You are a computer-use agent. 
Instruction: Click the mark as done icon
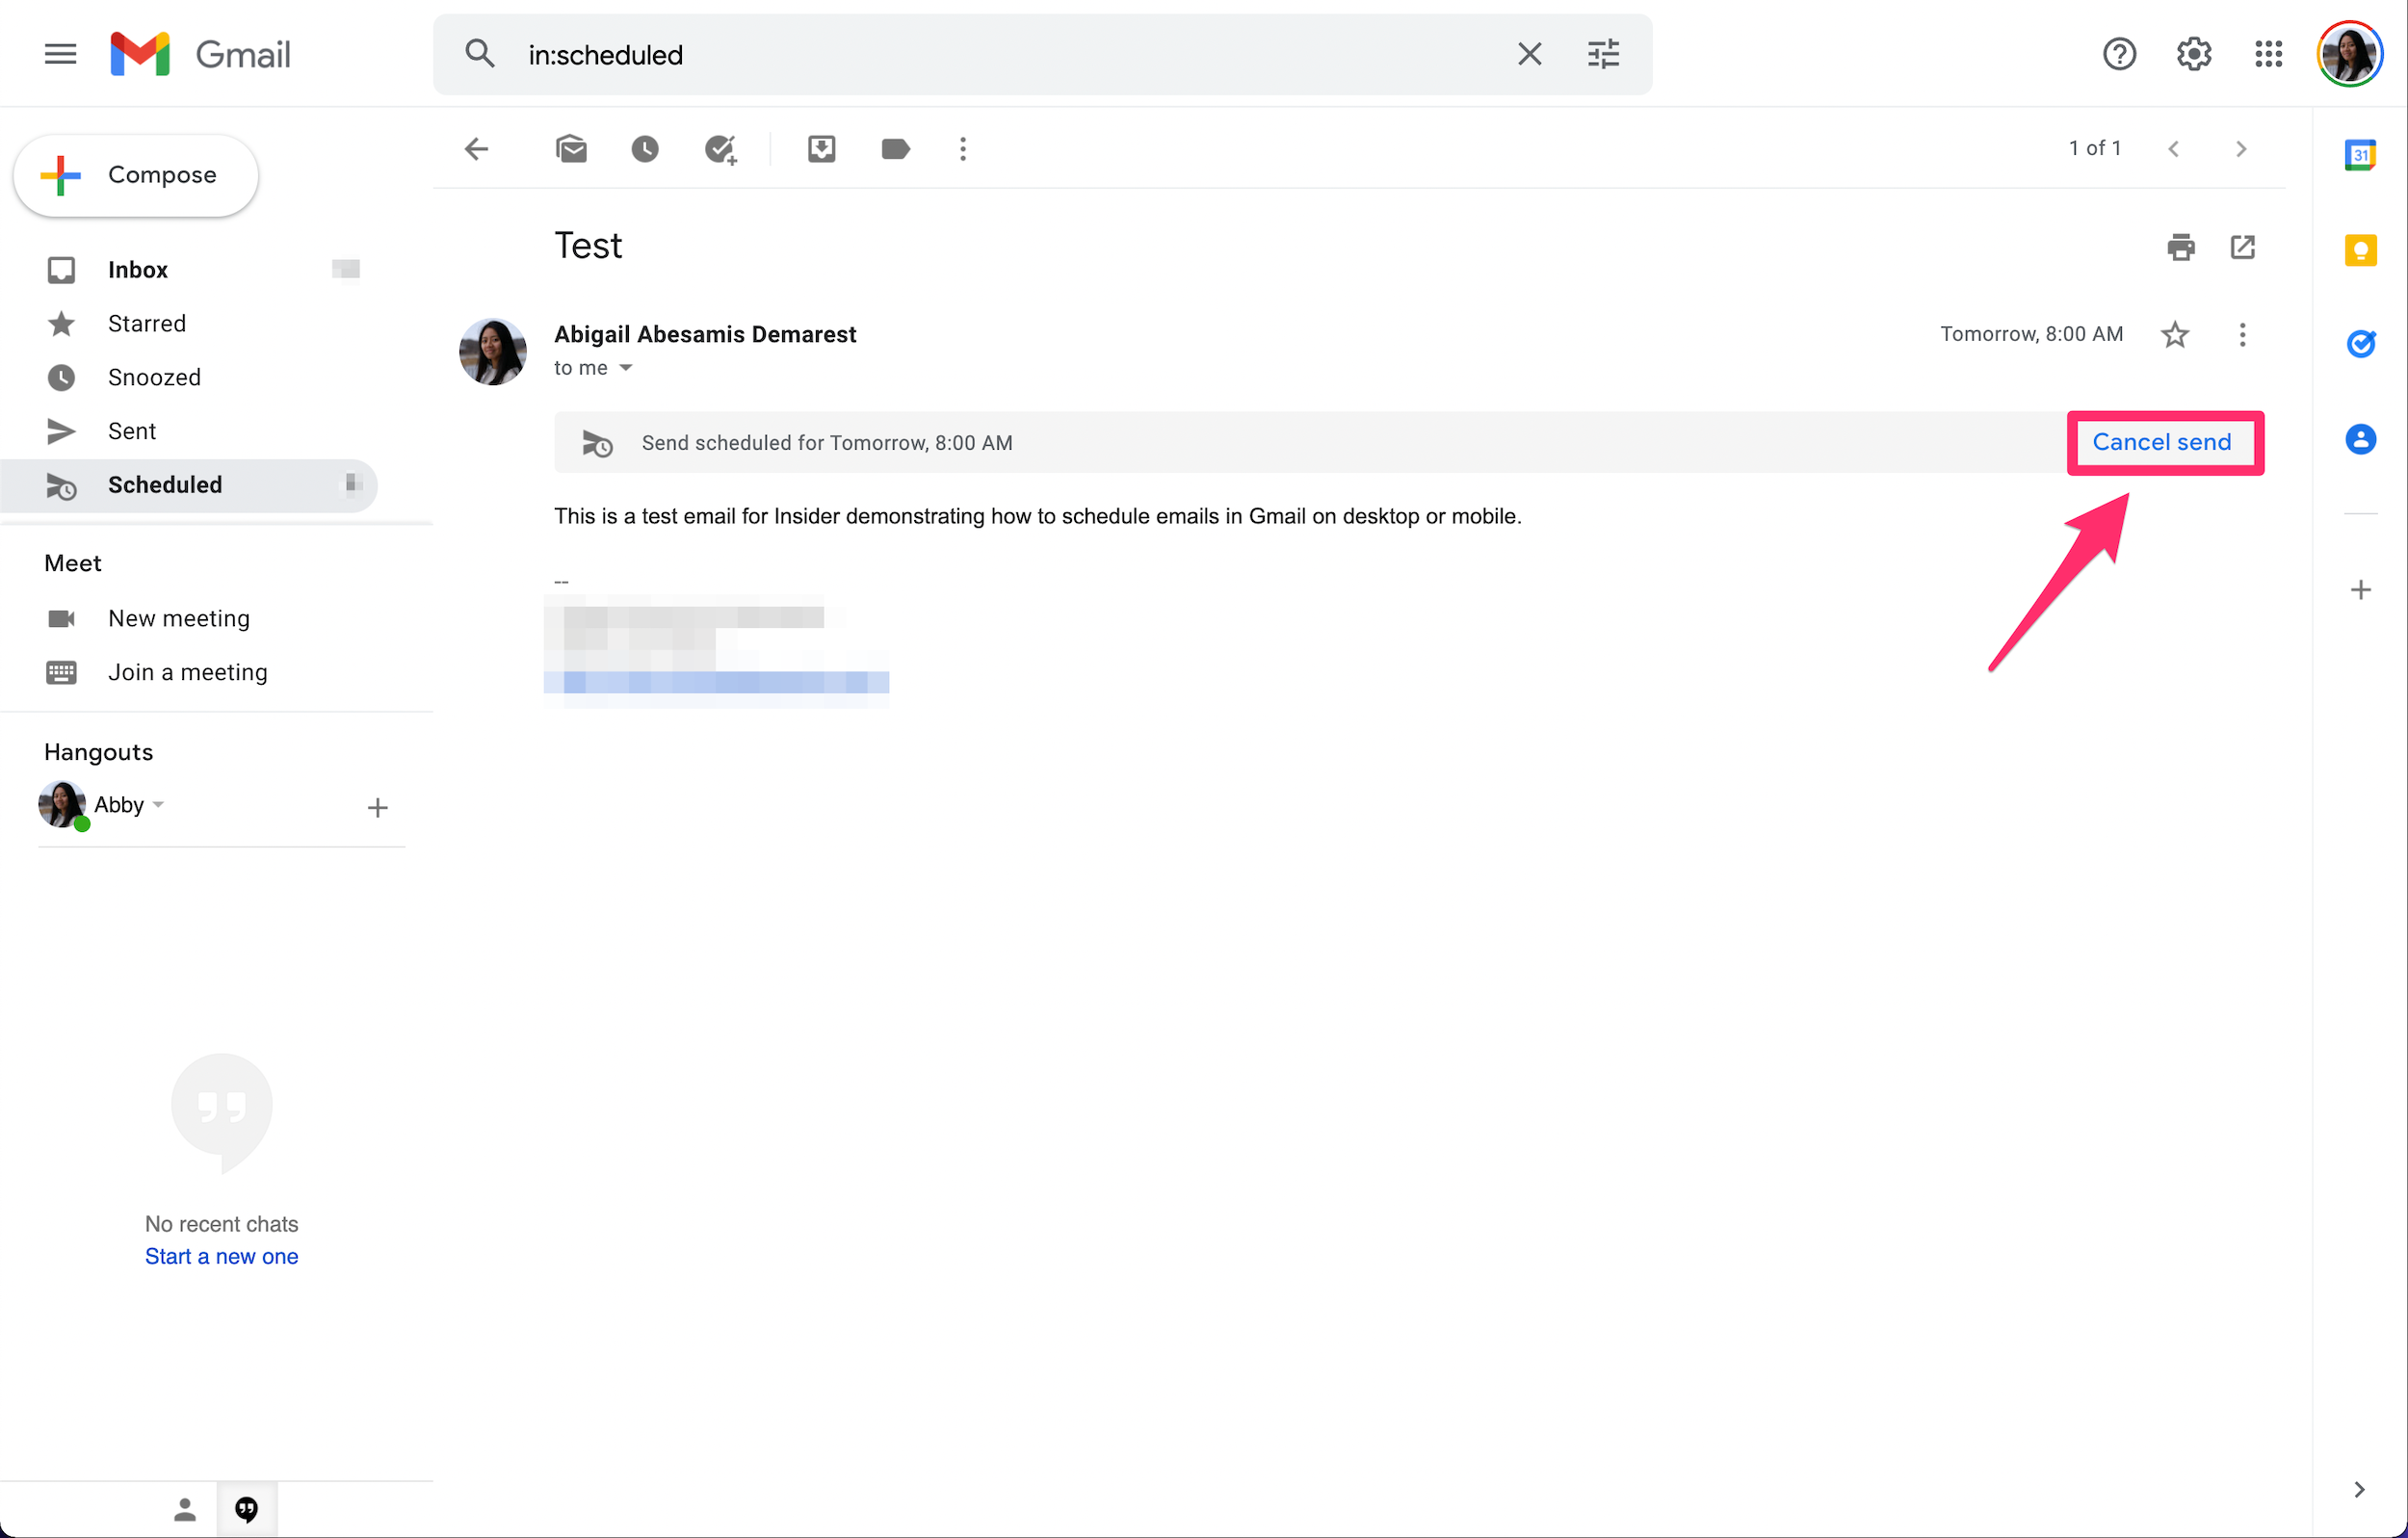point(716,149)
